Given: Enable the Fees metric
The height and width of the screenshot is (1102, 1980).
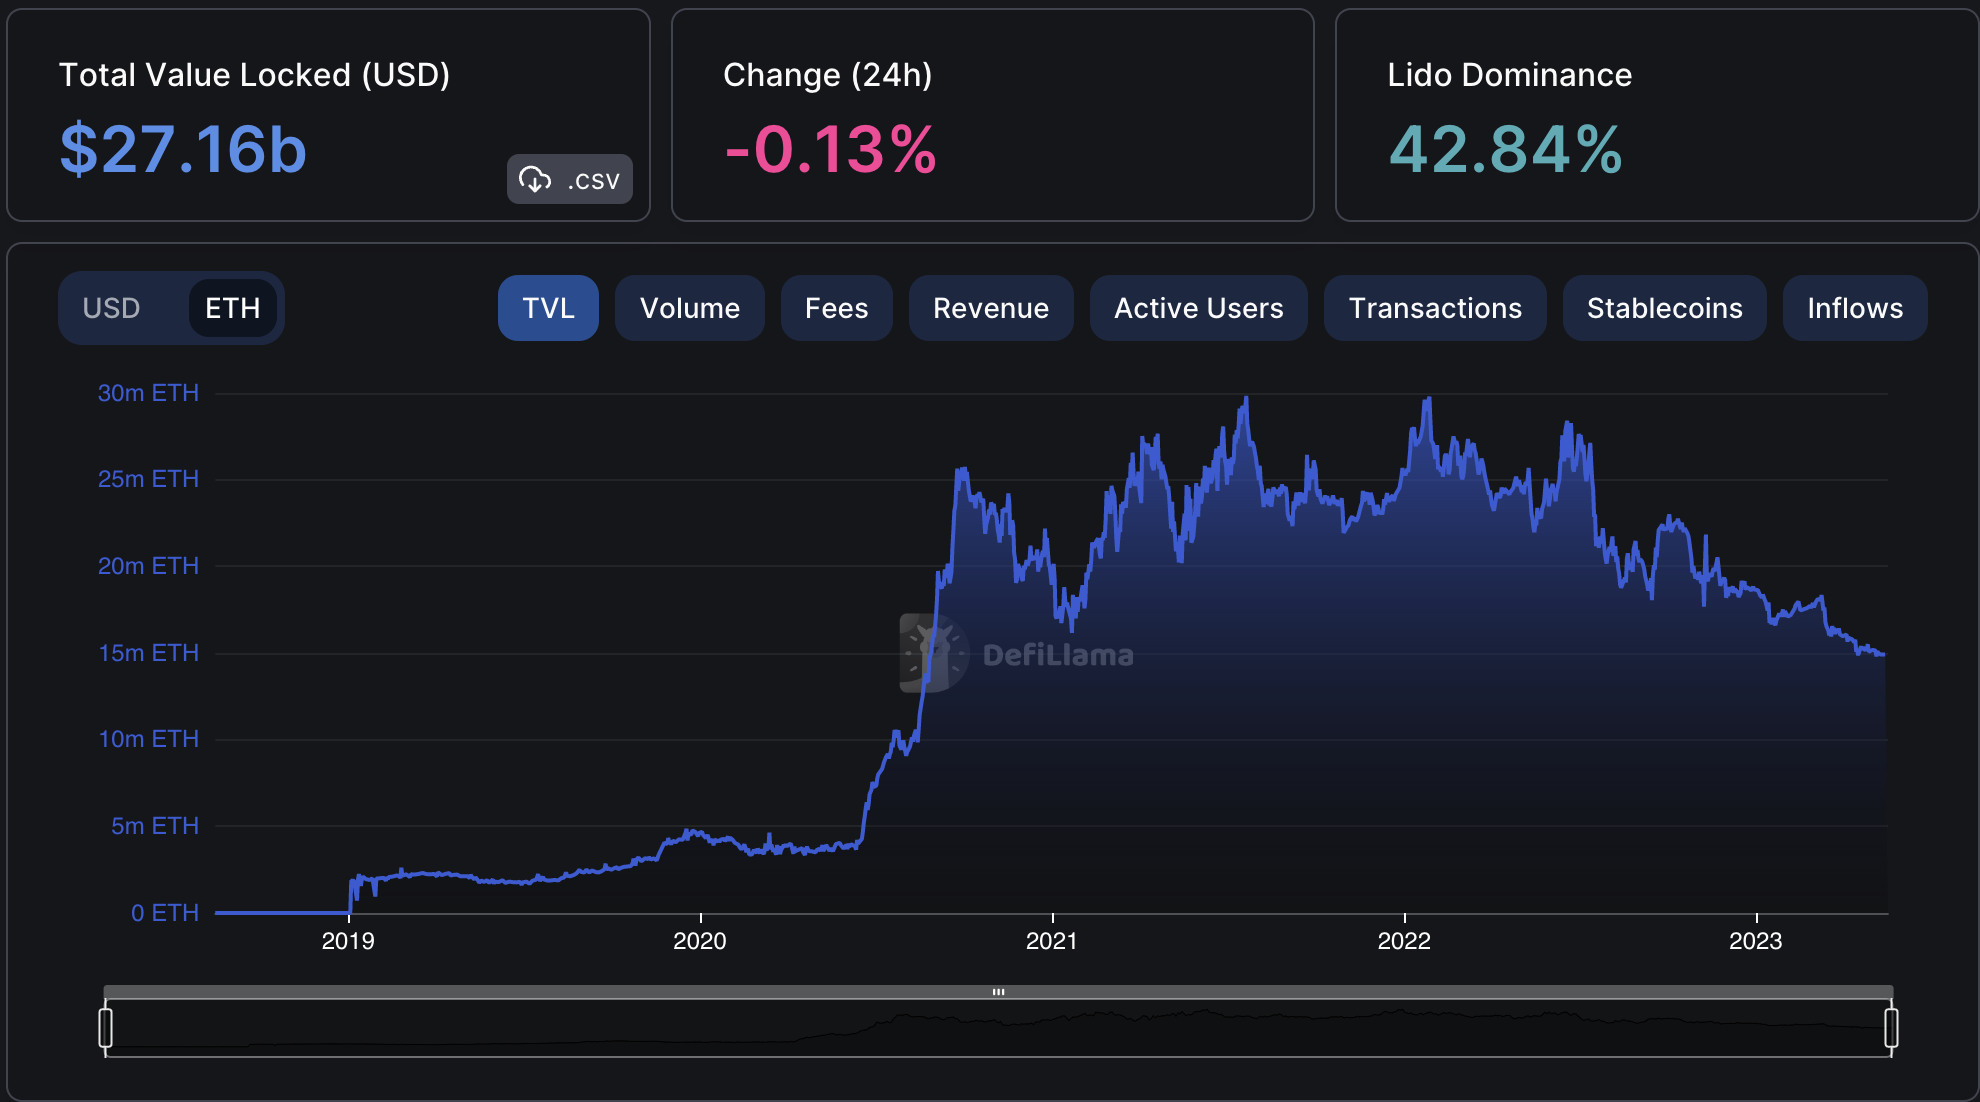Looking at the screenshot, I should (x=836, y=308).
